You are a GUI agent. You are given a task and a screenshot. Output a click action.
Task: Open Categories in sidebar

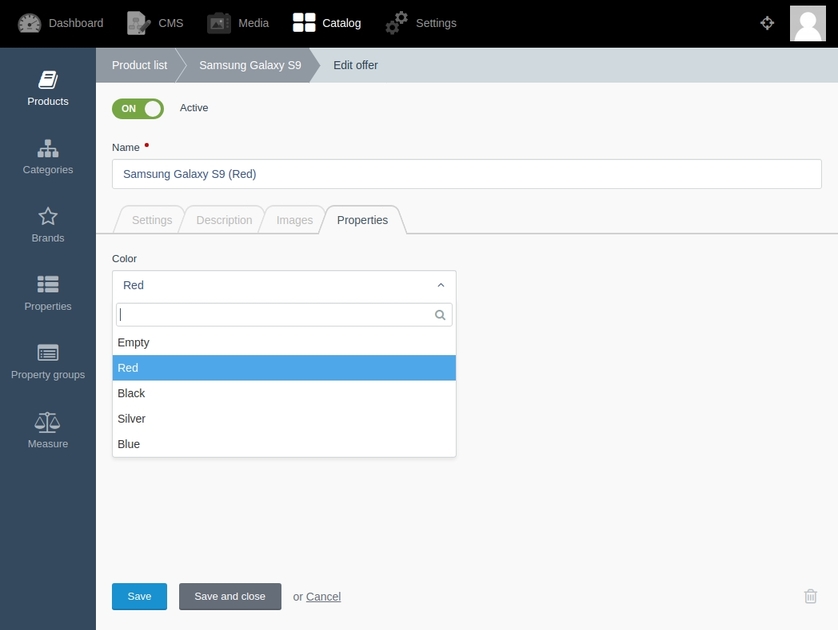pos(48,157)
